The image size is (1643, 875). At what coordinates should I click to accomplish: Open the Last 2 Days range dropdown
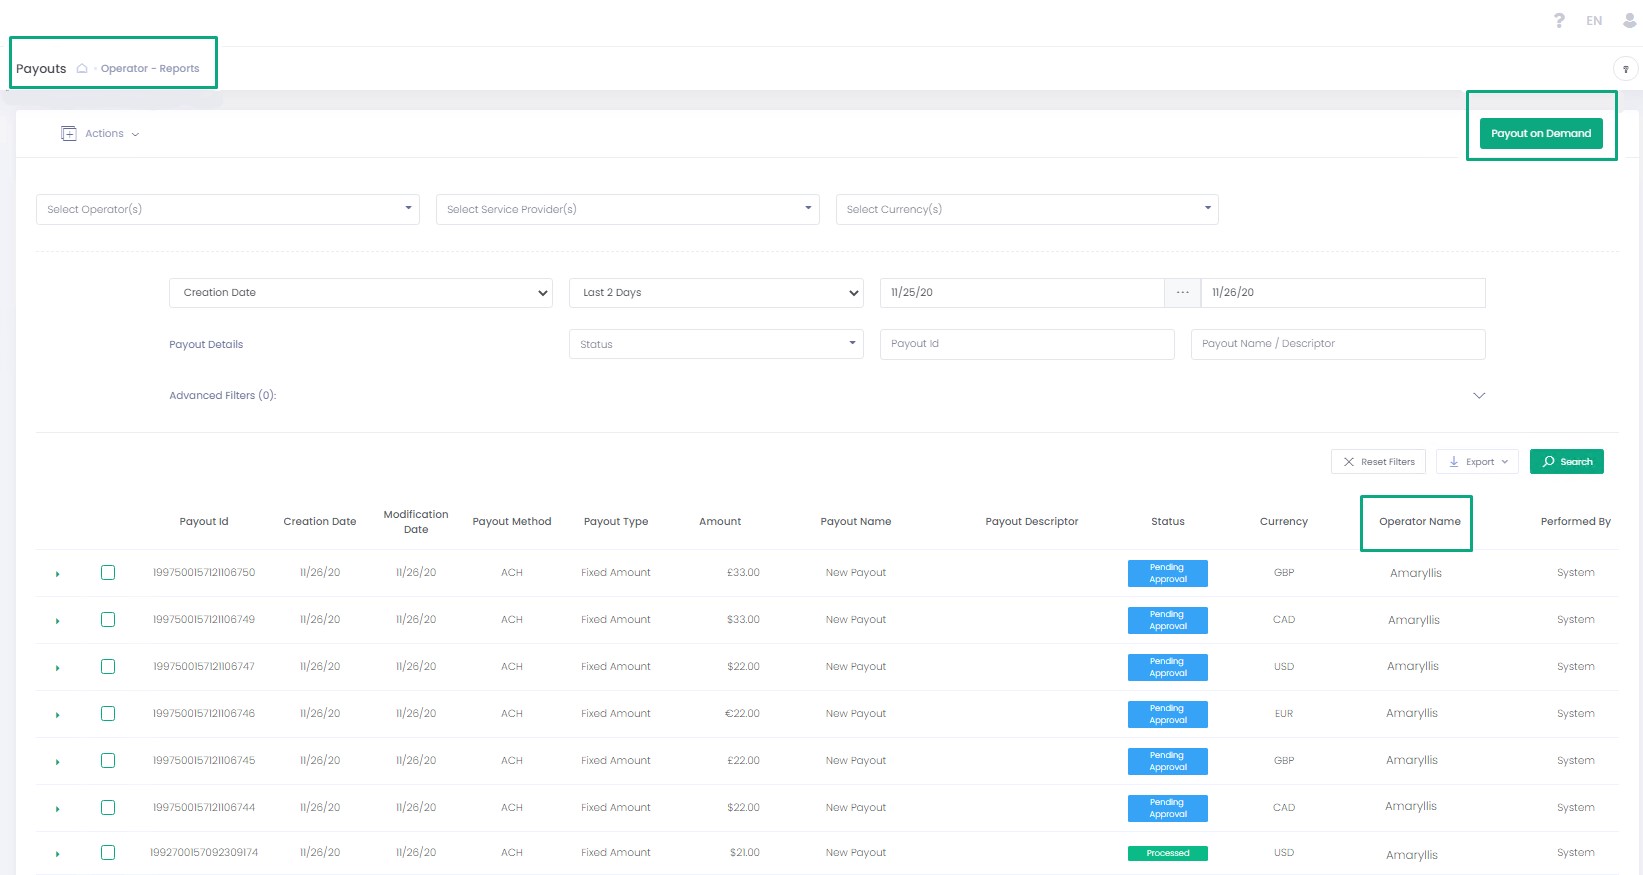click(716, 293)
